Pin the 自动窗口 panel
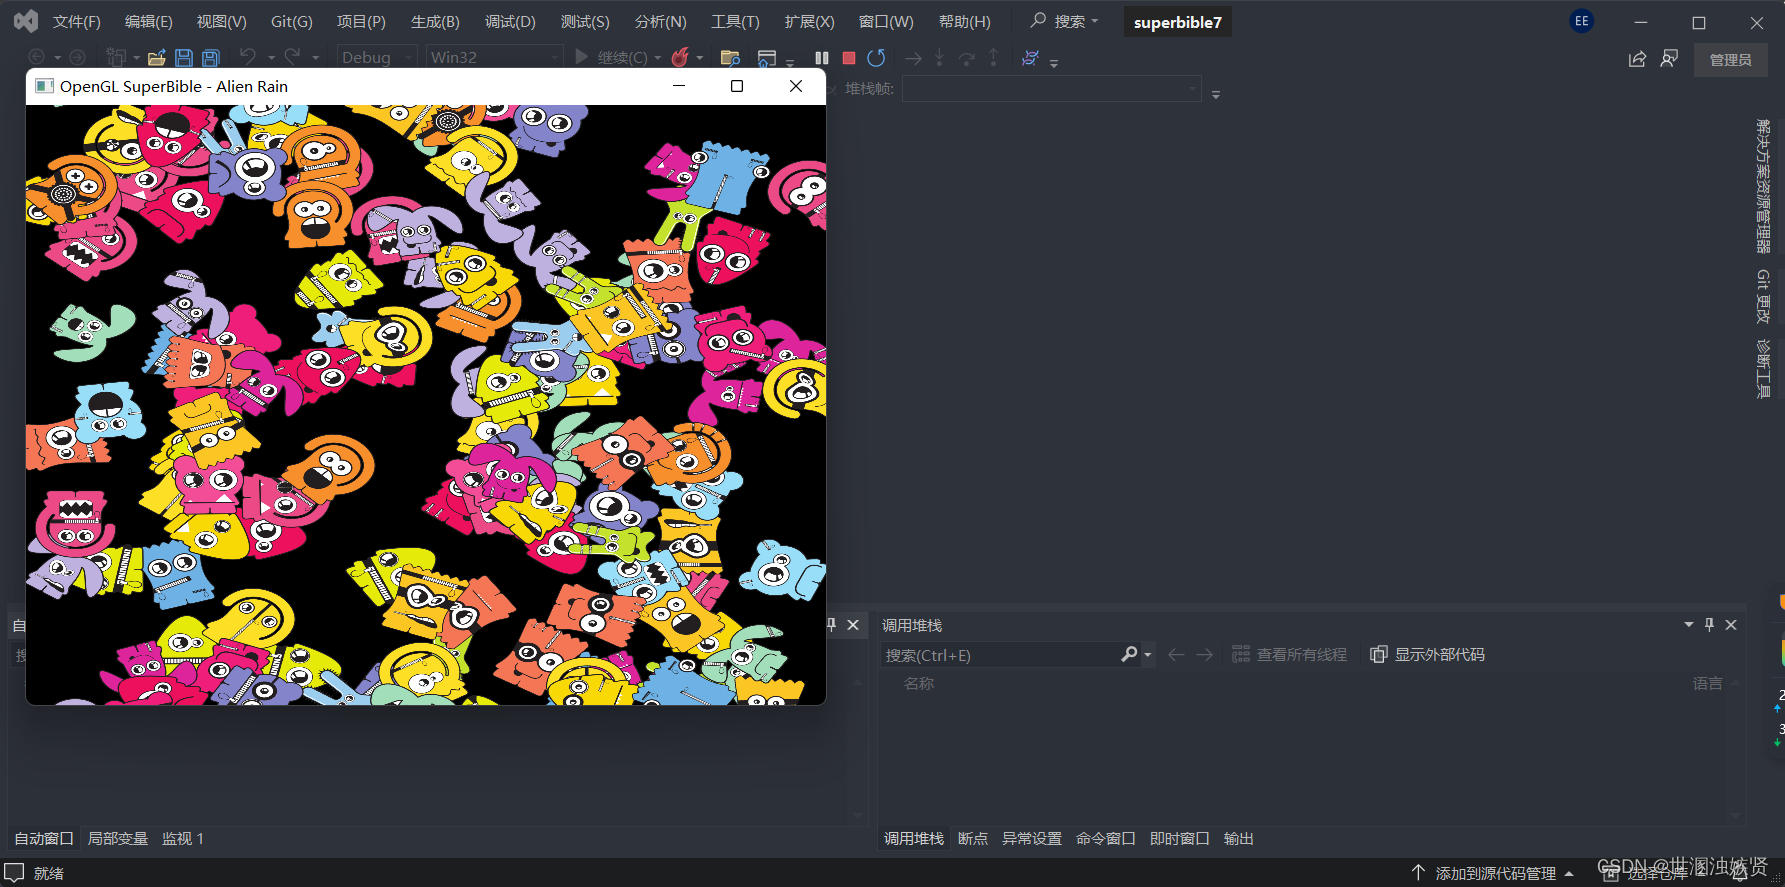Screen dimensions: 1785x887 click(832, 625)
